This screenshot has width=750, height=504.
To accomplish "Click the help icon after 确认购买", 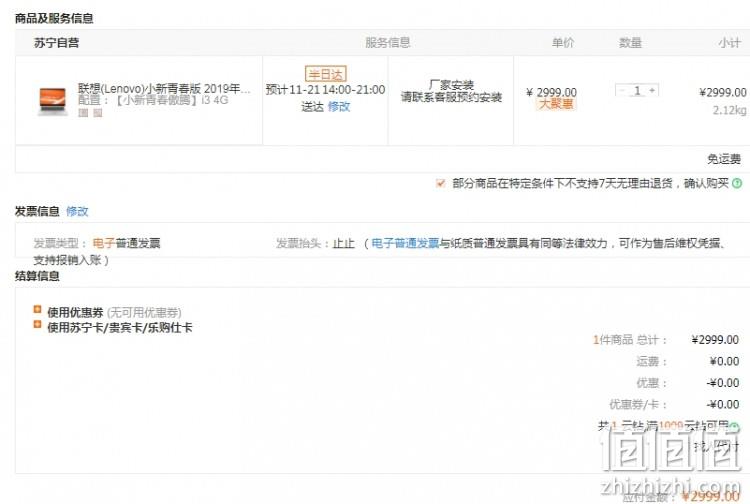I will (737, 183).
